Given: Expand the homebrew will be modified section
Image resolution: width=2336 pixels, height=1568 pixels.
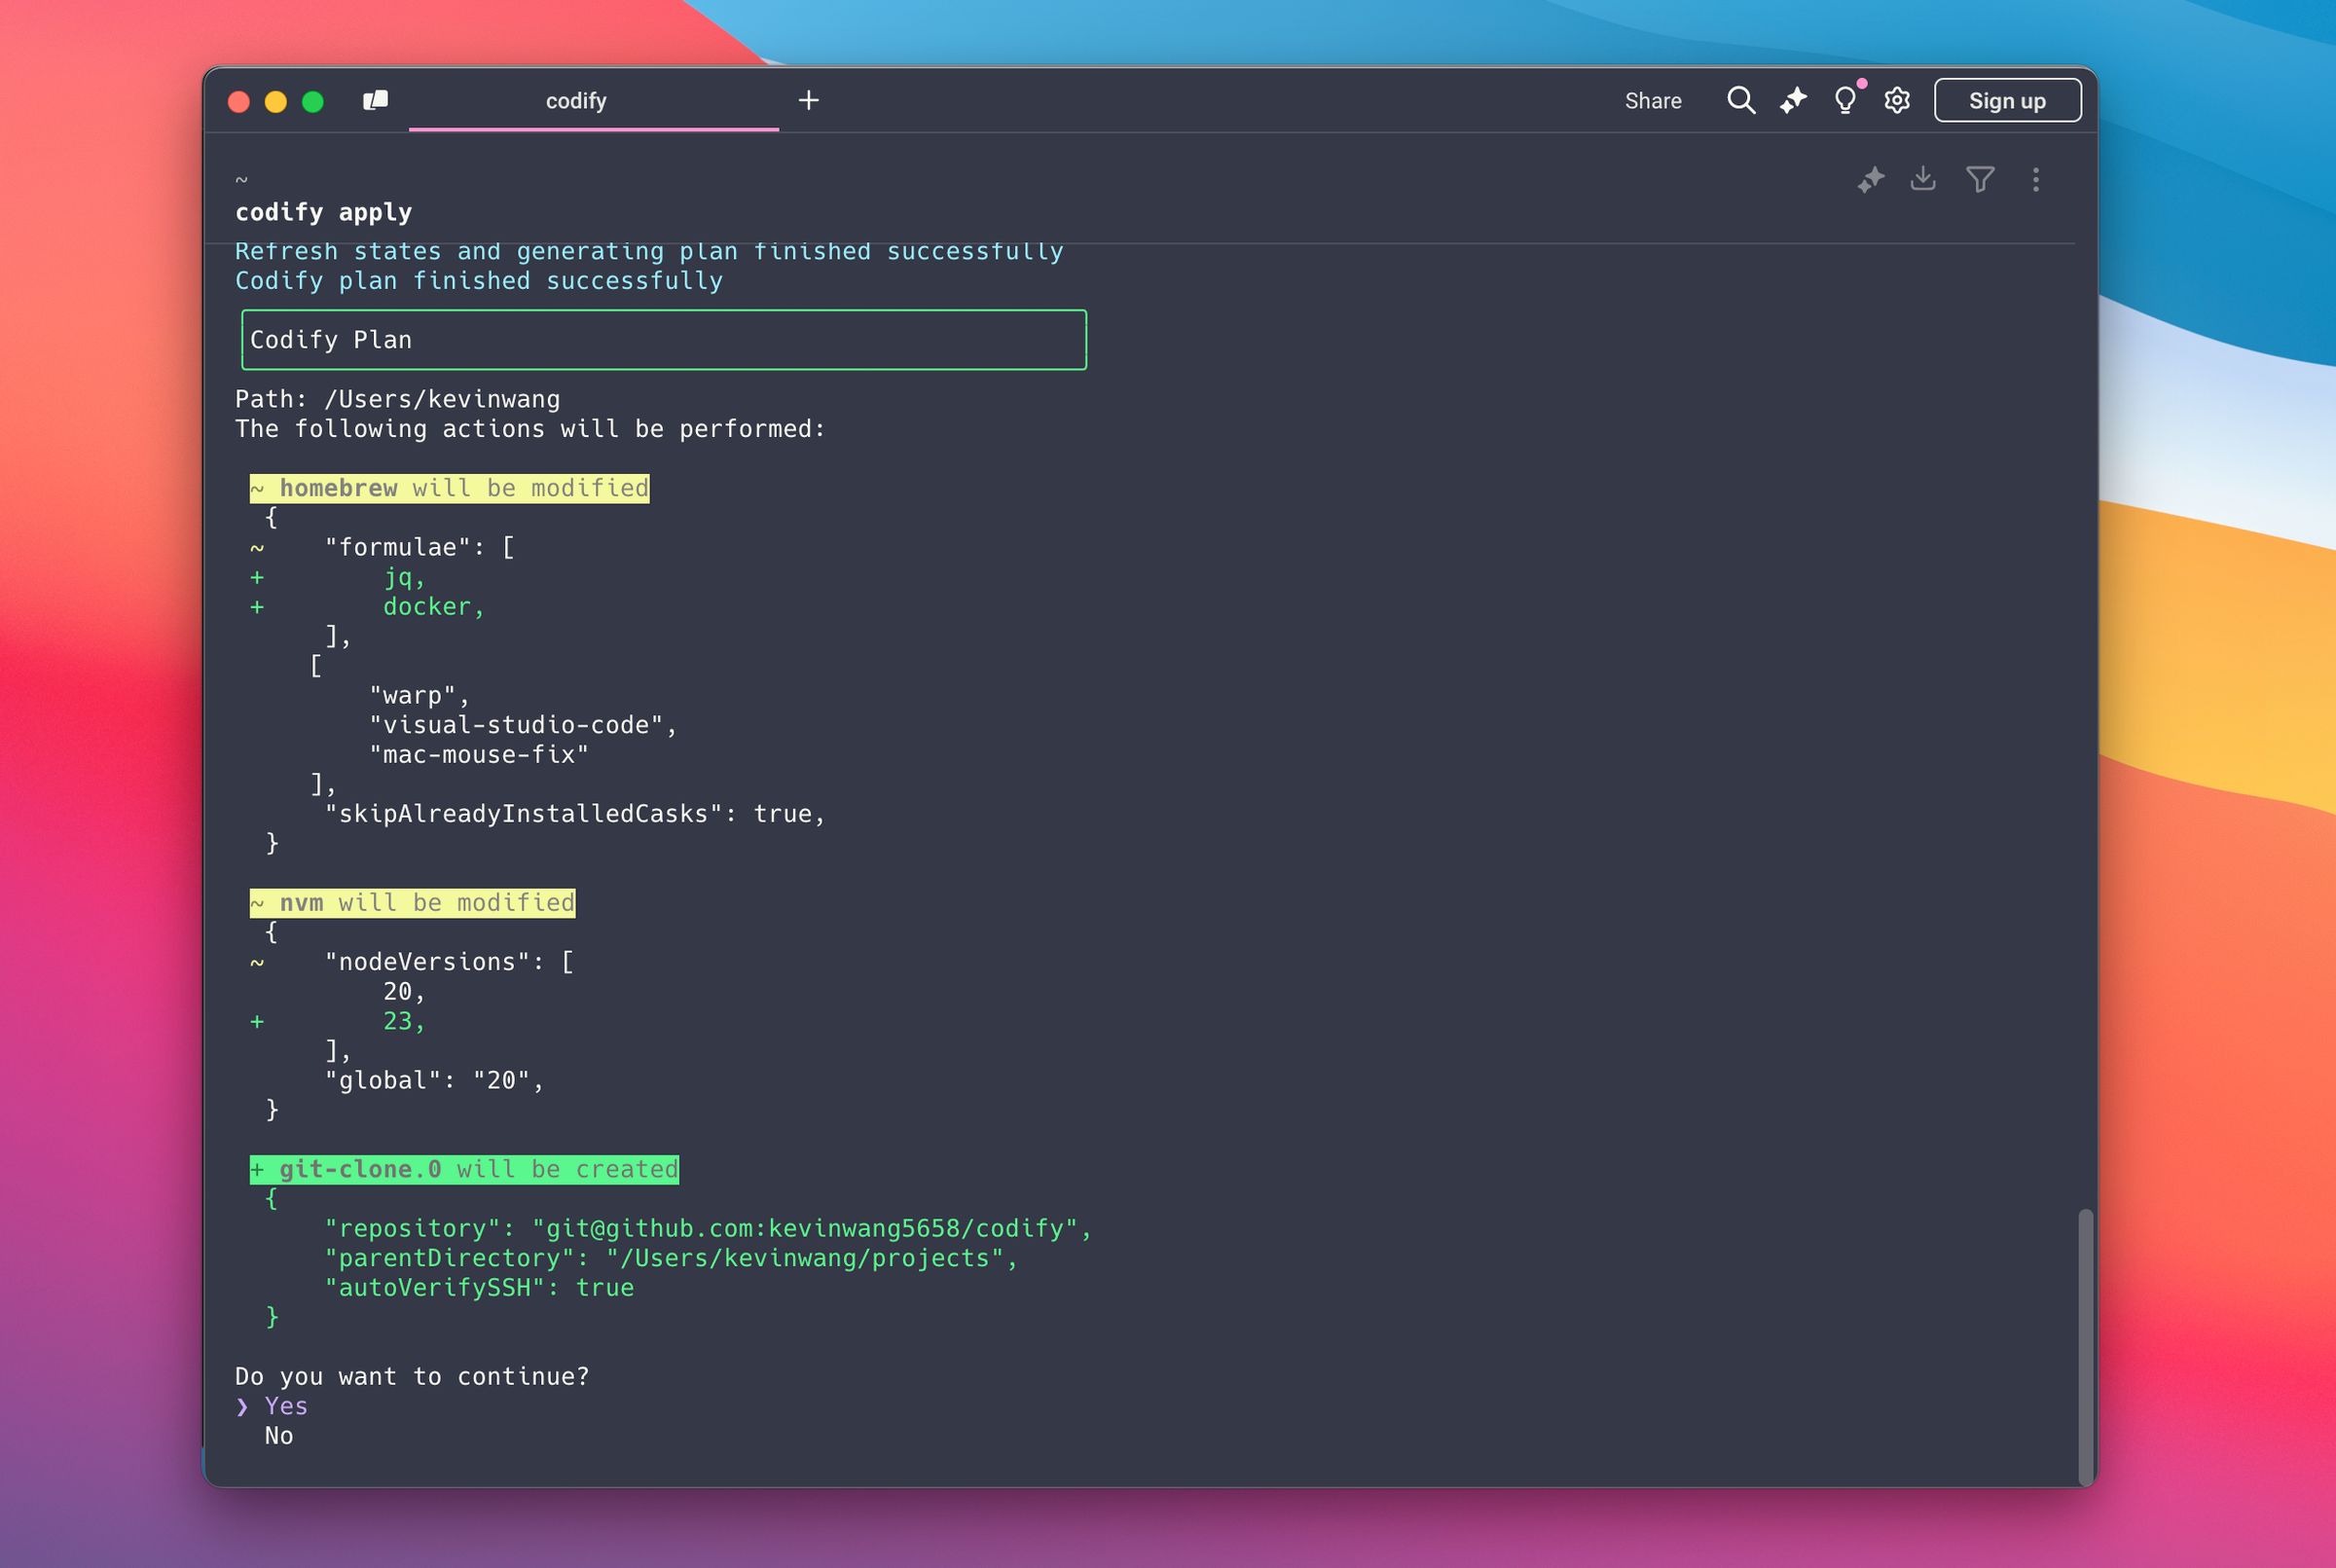Looking at the screenshot, I should coord(449,488).
